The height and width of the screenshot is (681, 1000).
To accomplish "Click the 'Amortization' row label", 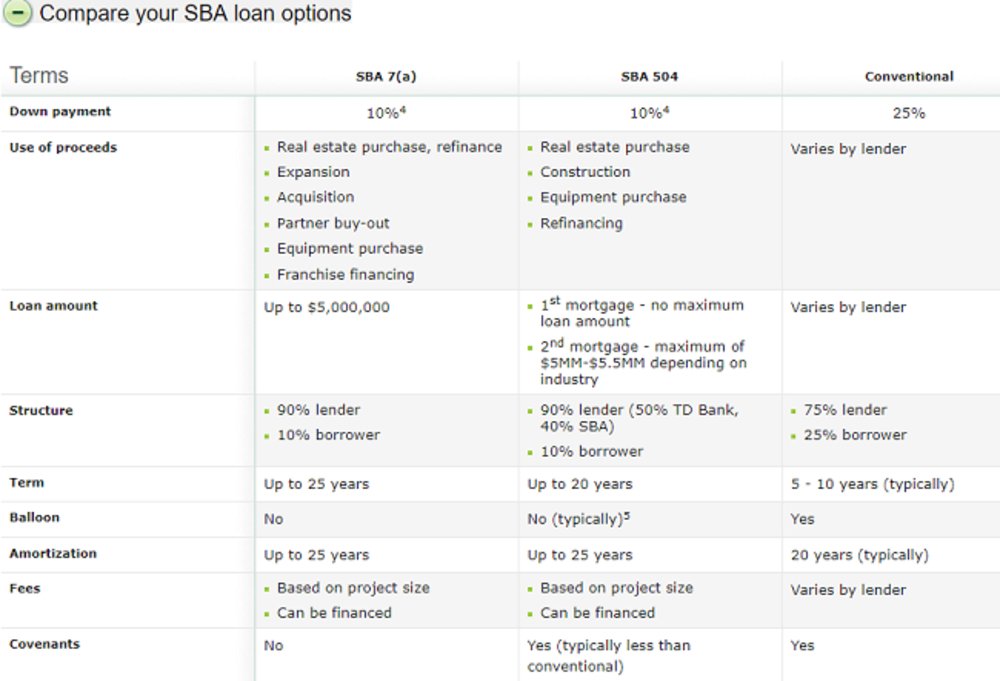I will coord(53,554).
